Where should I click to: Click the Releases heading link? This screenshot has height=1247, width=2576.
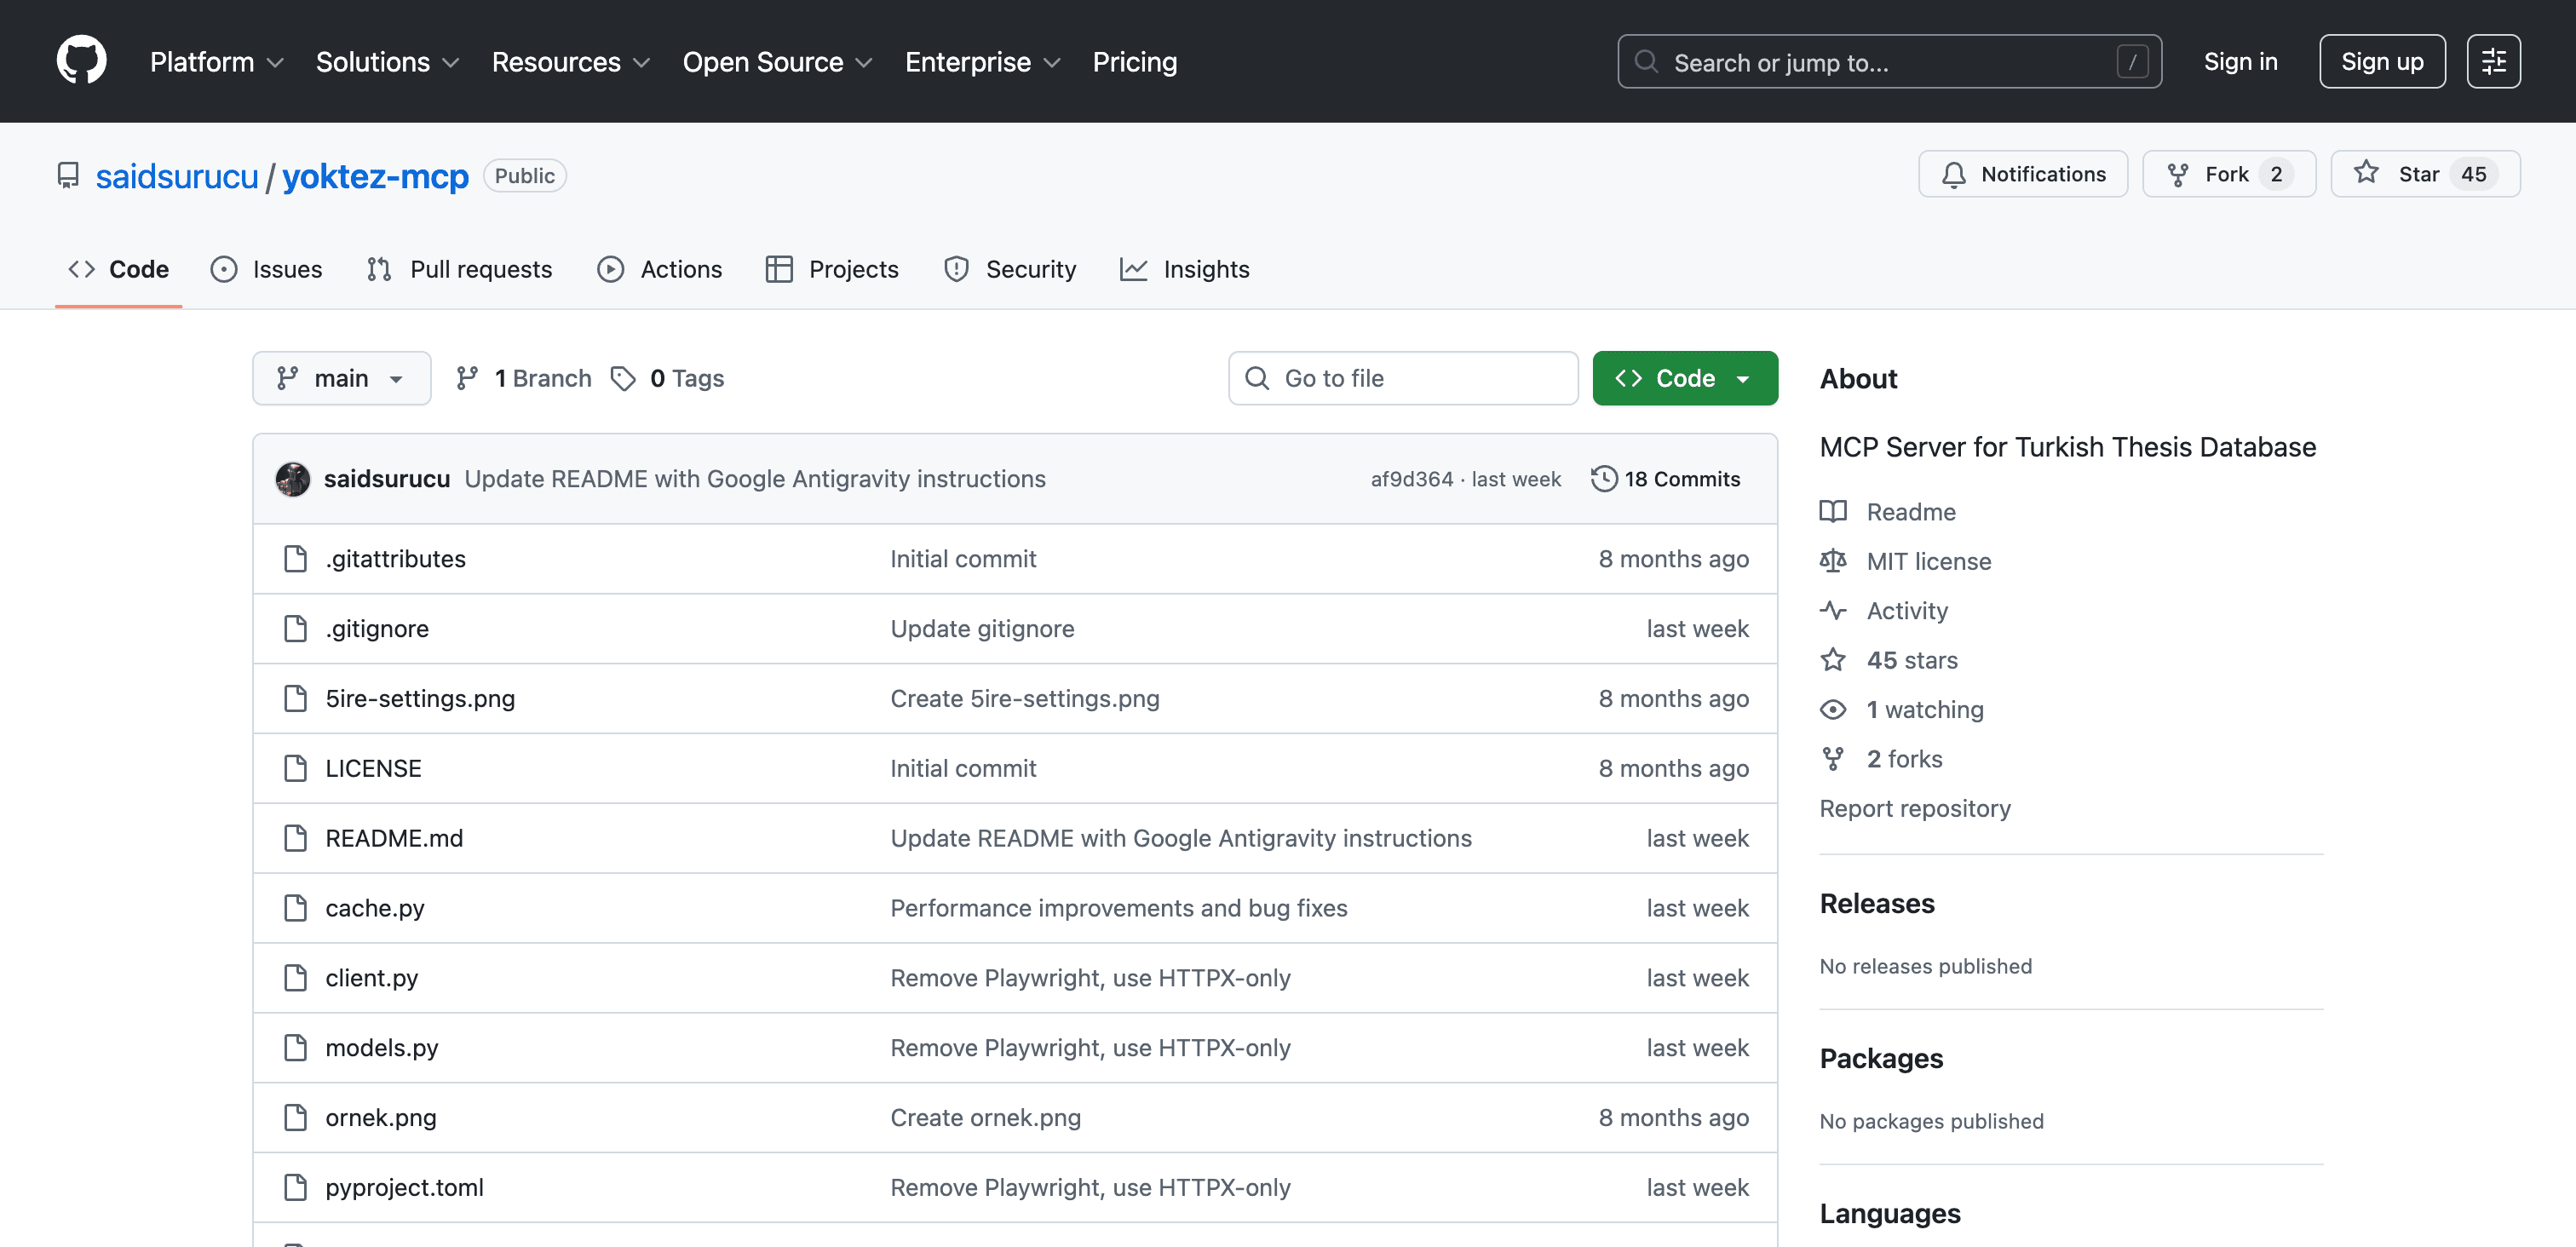1877,903
